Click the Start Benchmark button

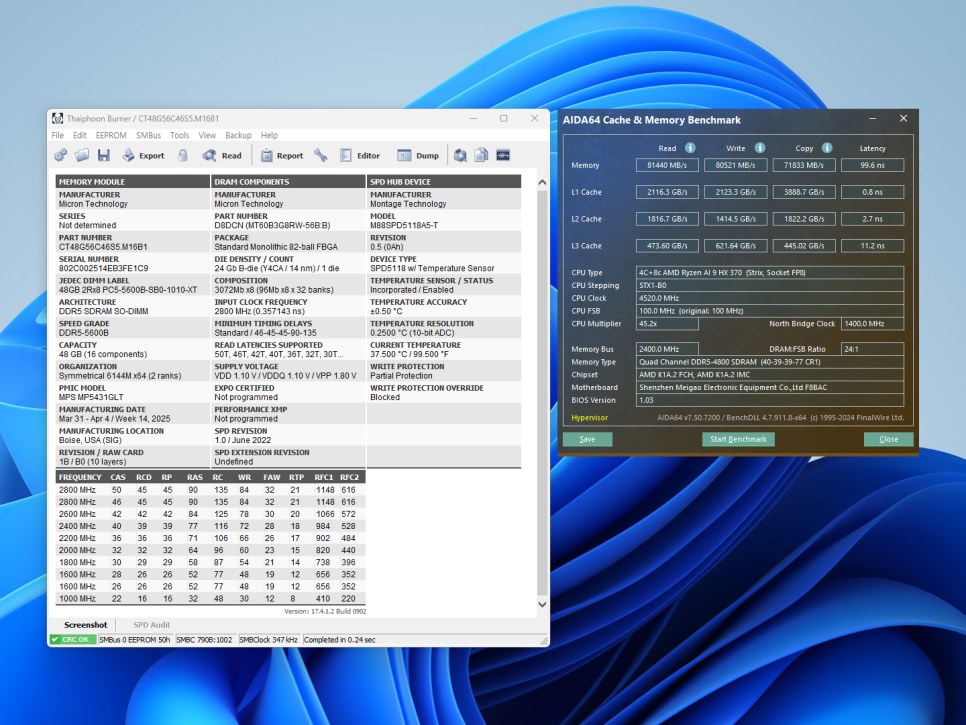pyautogui.click(x=739, y=439)
